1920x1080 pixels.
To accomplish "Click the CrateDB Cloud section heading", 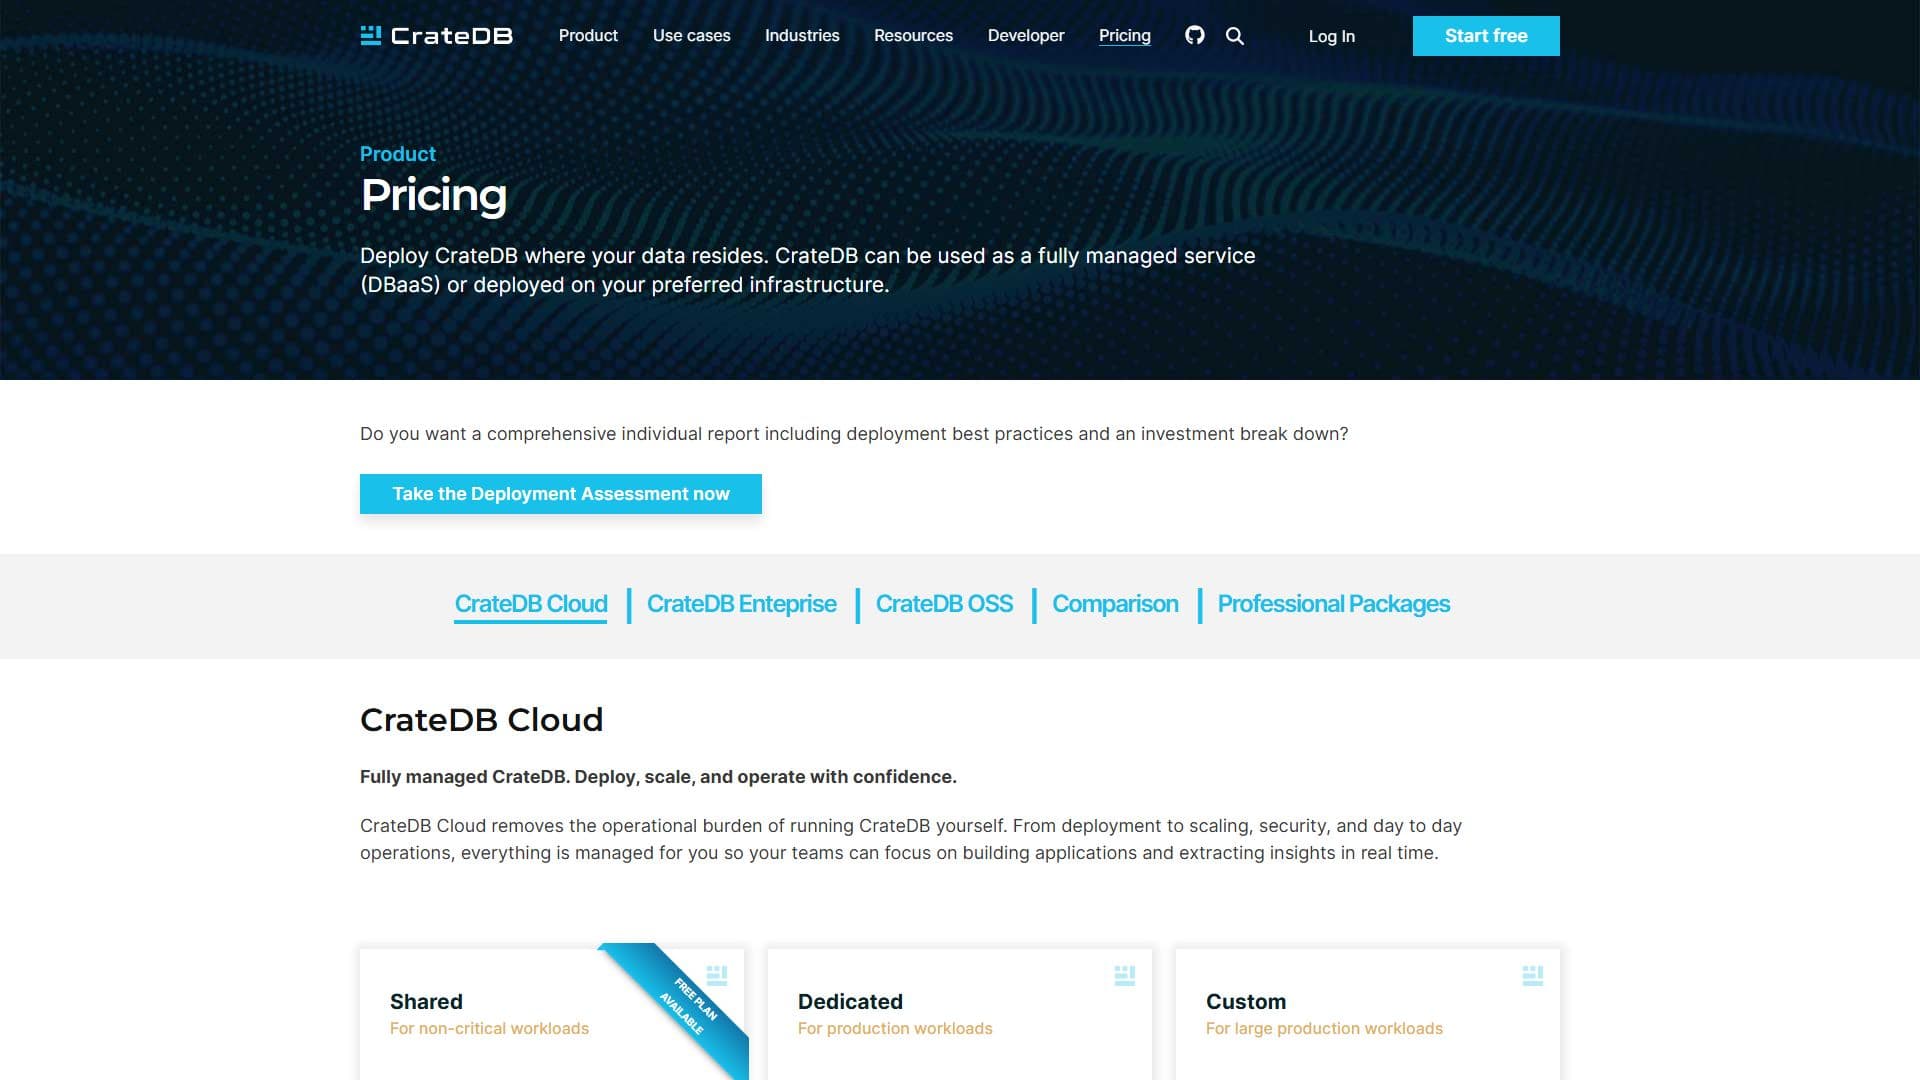I will (x=481, y=720).
